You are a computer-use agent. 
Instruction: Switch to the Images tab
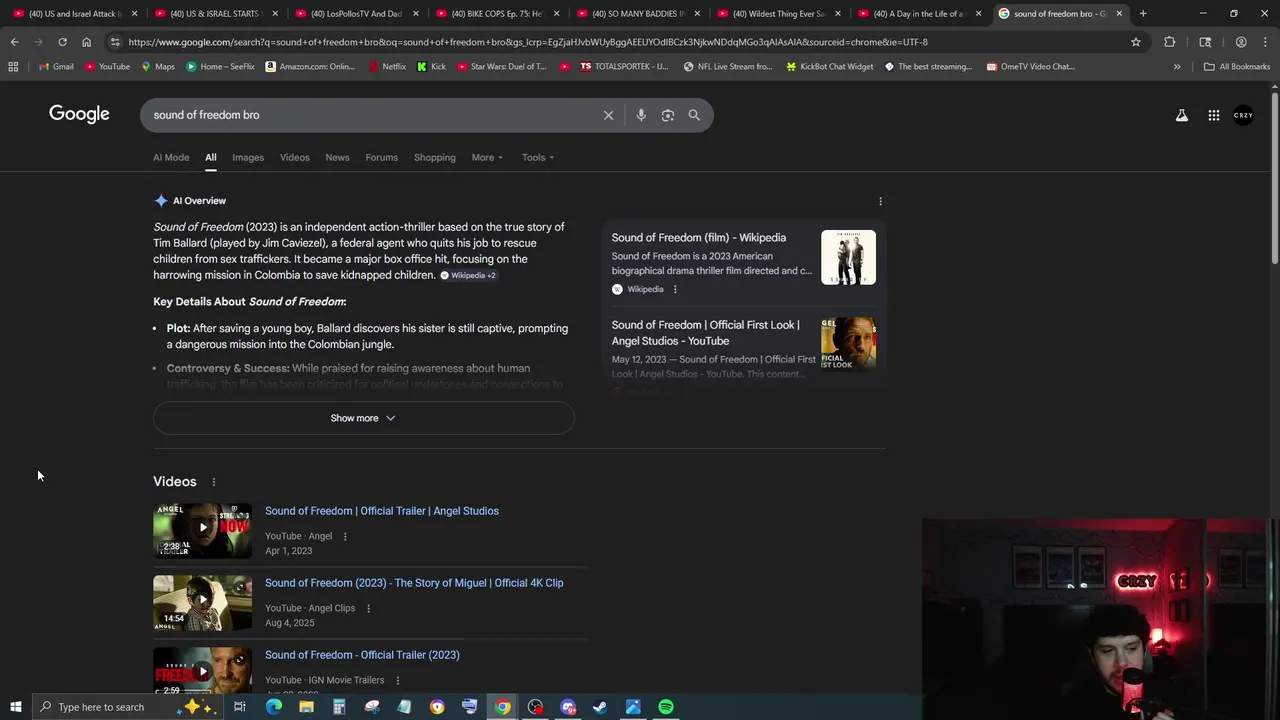pyautogui.click(x=248, y=157)
